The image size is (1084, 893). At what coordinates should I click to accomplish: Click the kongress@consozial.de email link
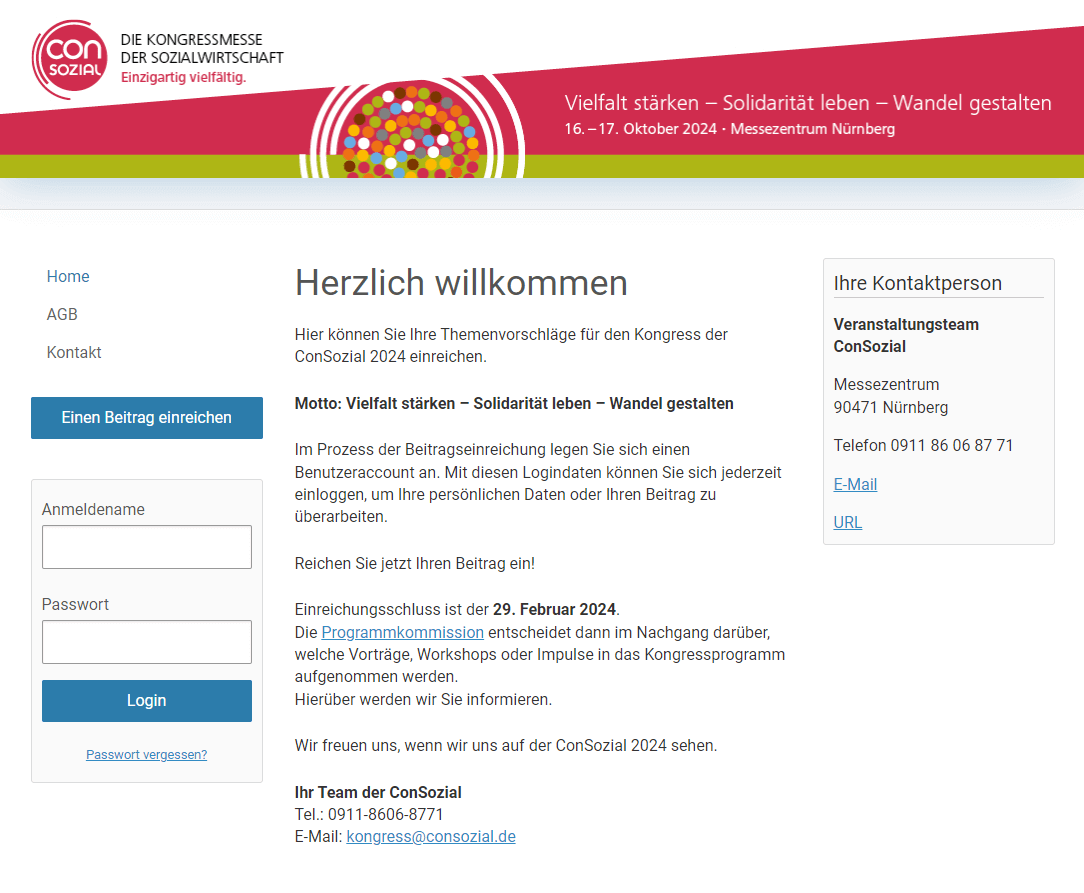pyautogui.click(x=431, y=836)
